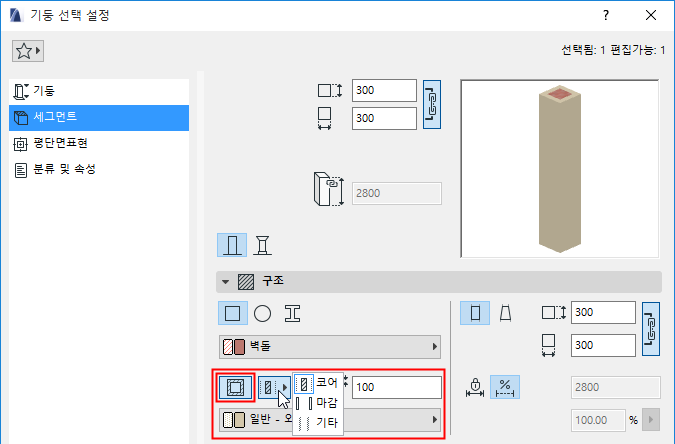Click the veneer thickness field 100

[397, 387]
